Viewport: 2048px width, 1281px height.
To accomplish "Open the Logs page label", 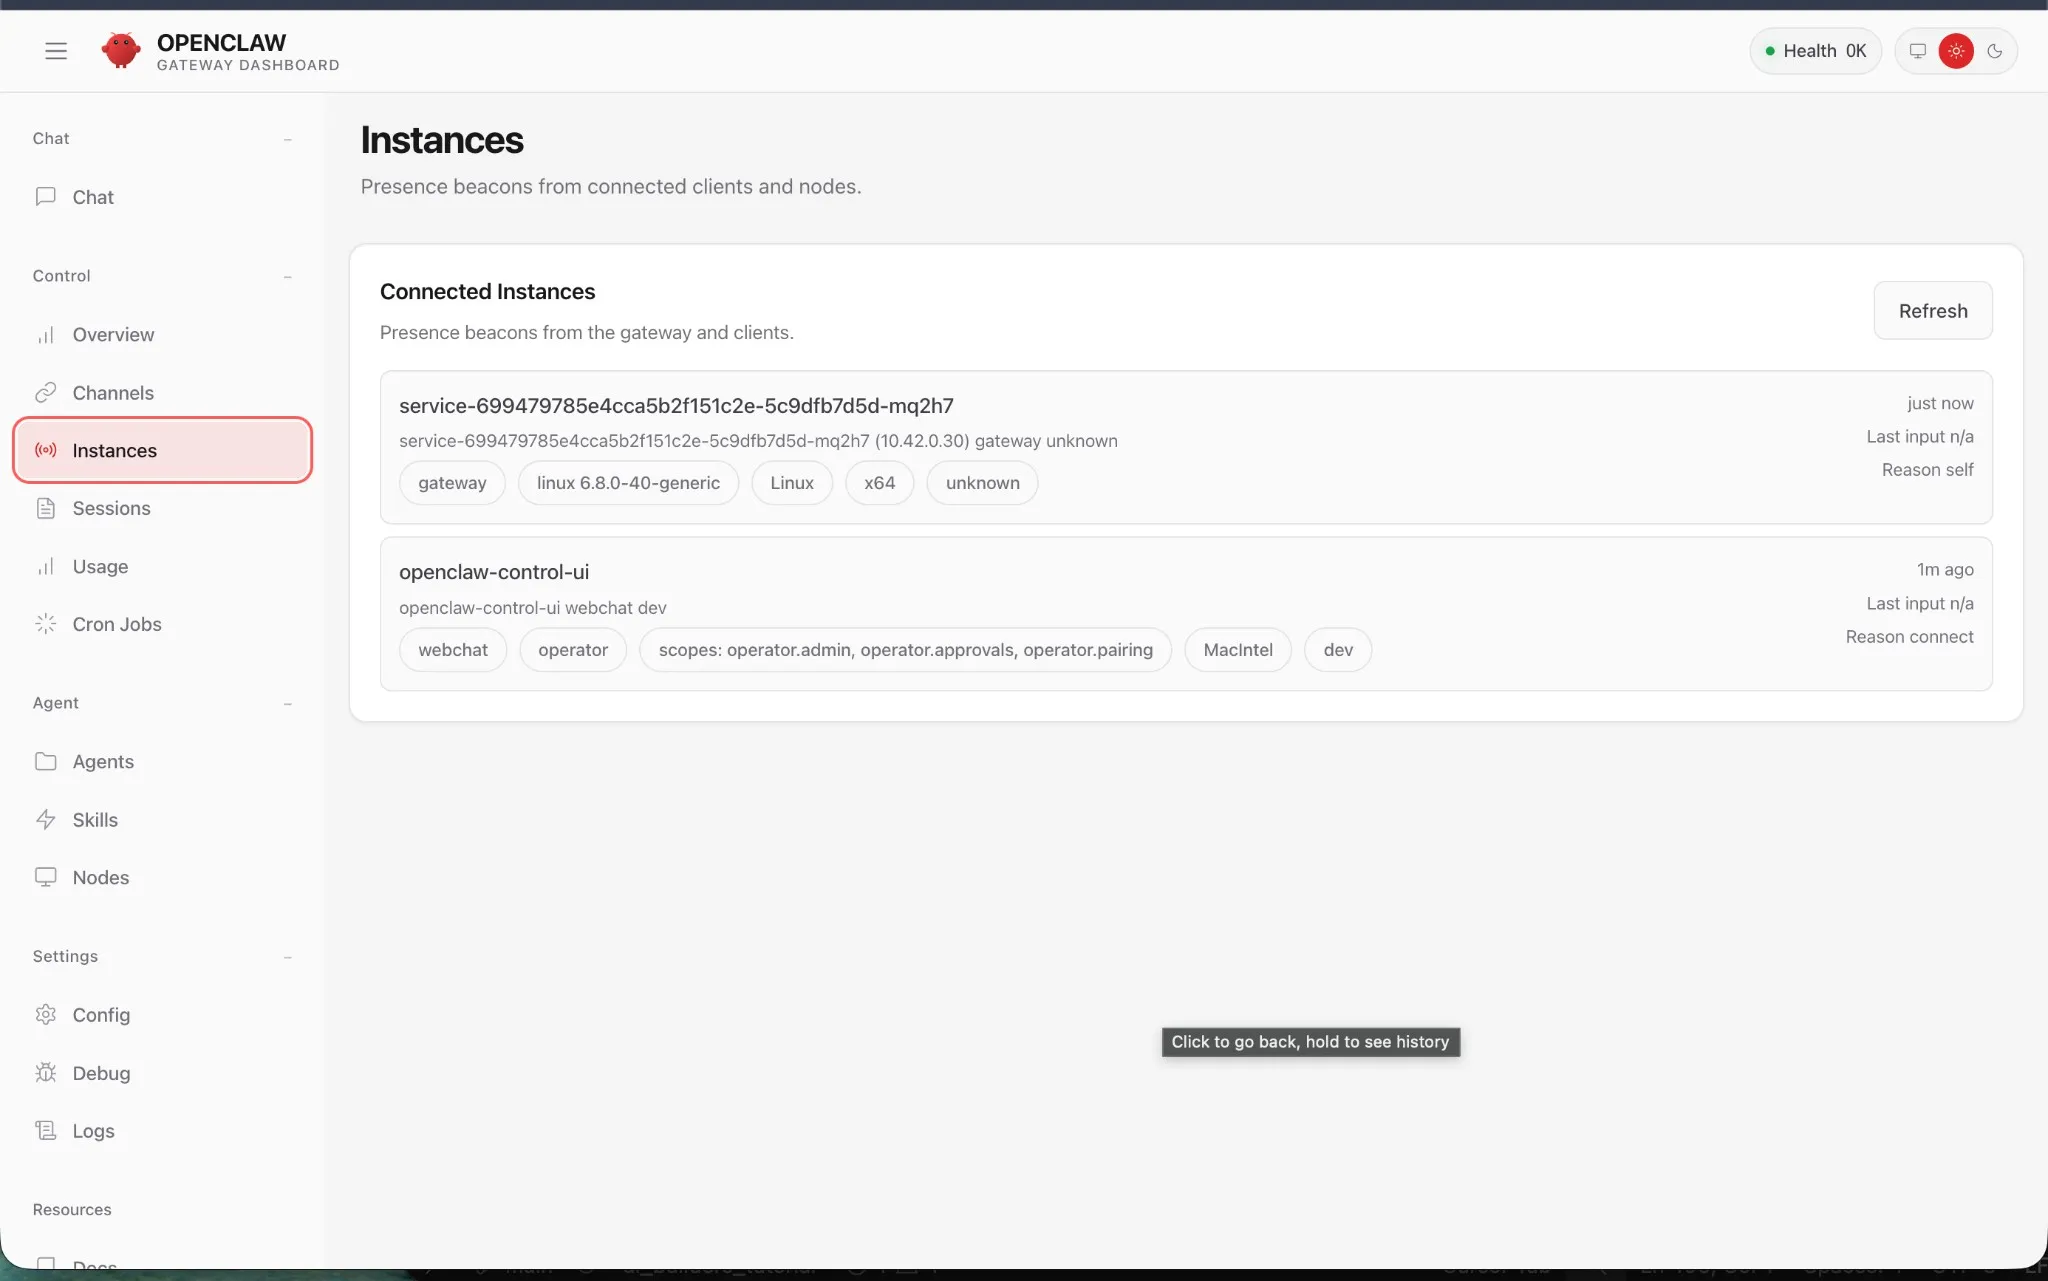I will pos(93,1131).
